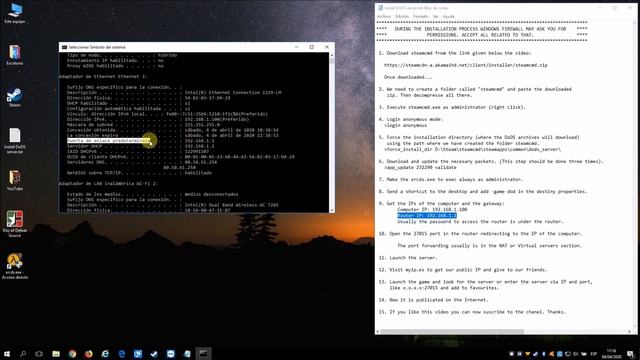
Task: Click the 'Dirección IPv4' line in Command Prompt
Action: click(x=158, y=119)
